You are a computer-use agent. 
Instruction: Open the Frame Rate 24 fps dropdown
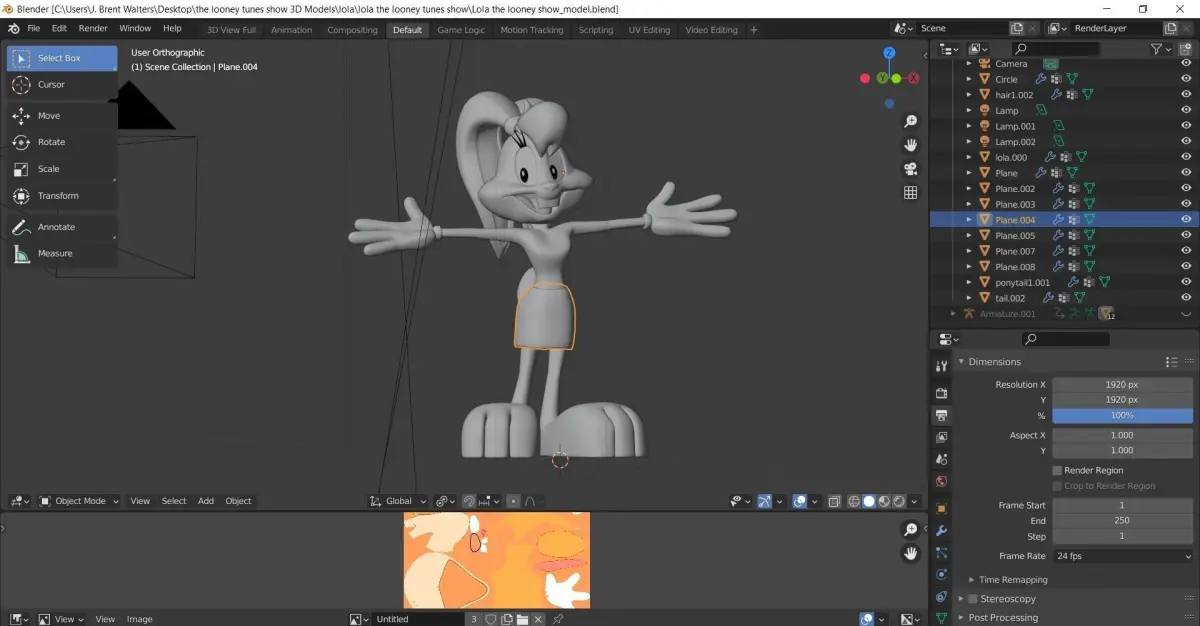click(1123, 556)
